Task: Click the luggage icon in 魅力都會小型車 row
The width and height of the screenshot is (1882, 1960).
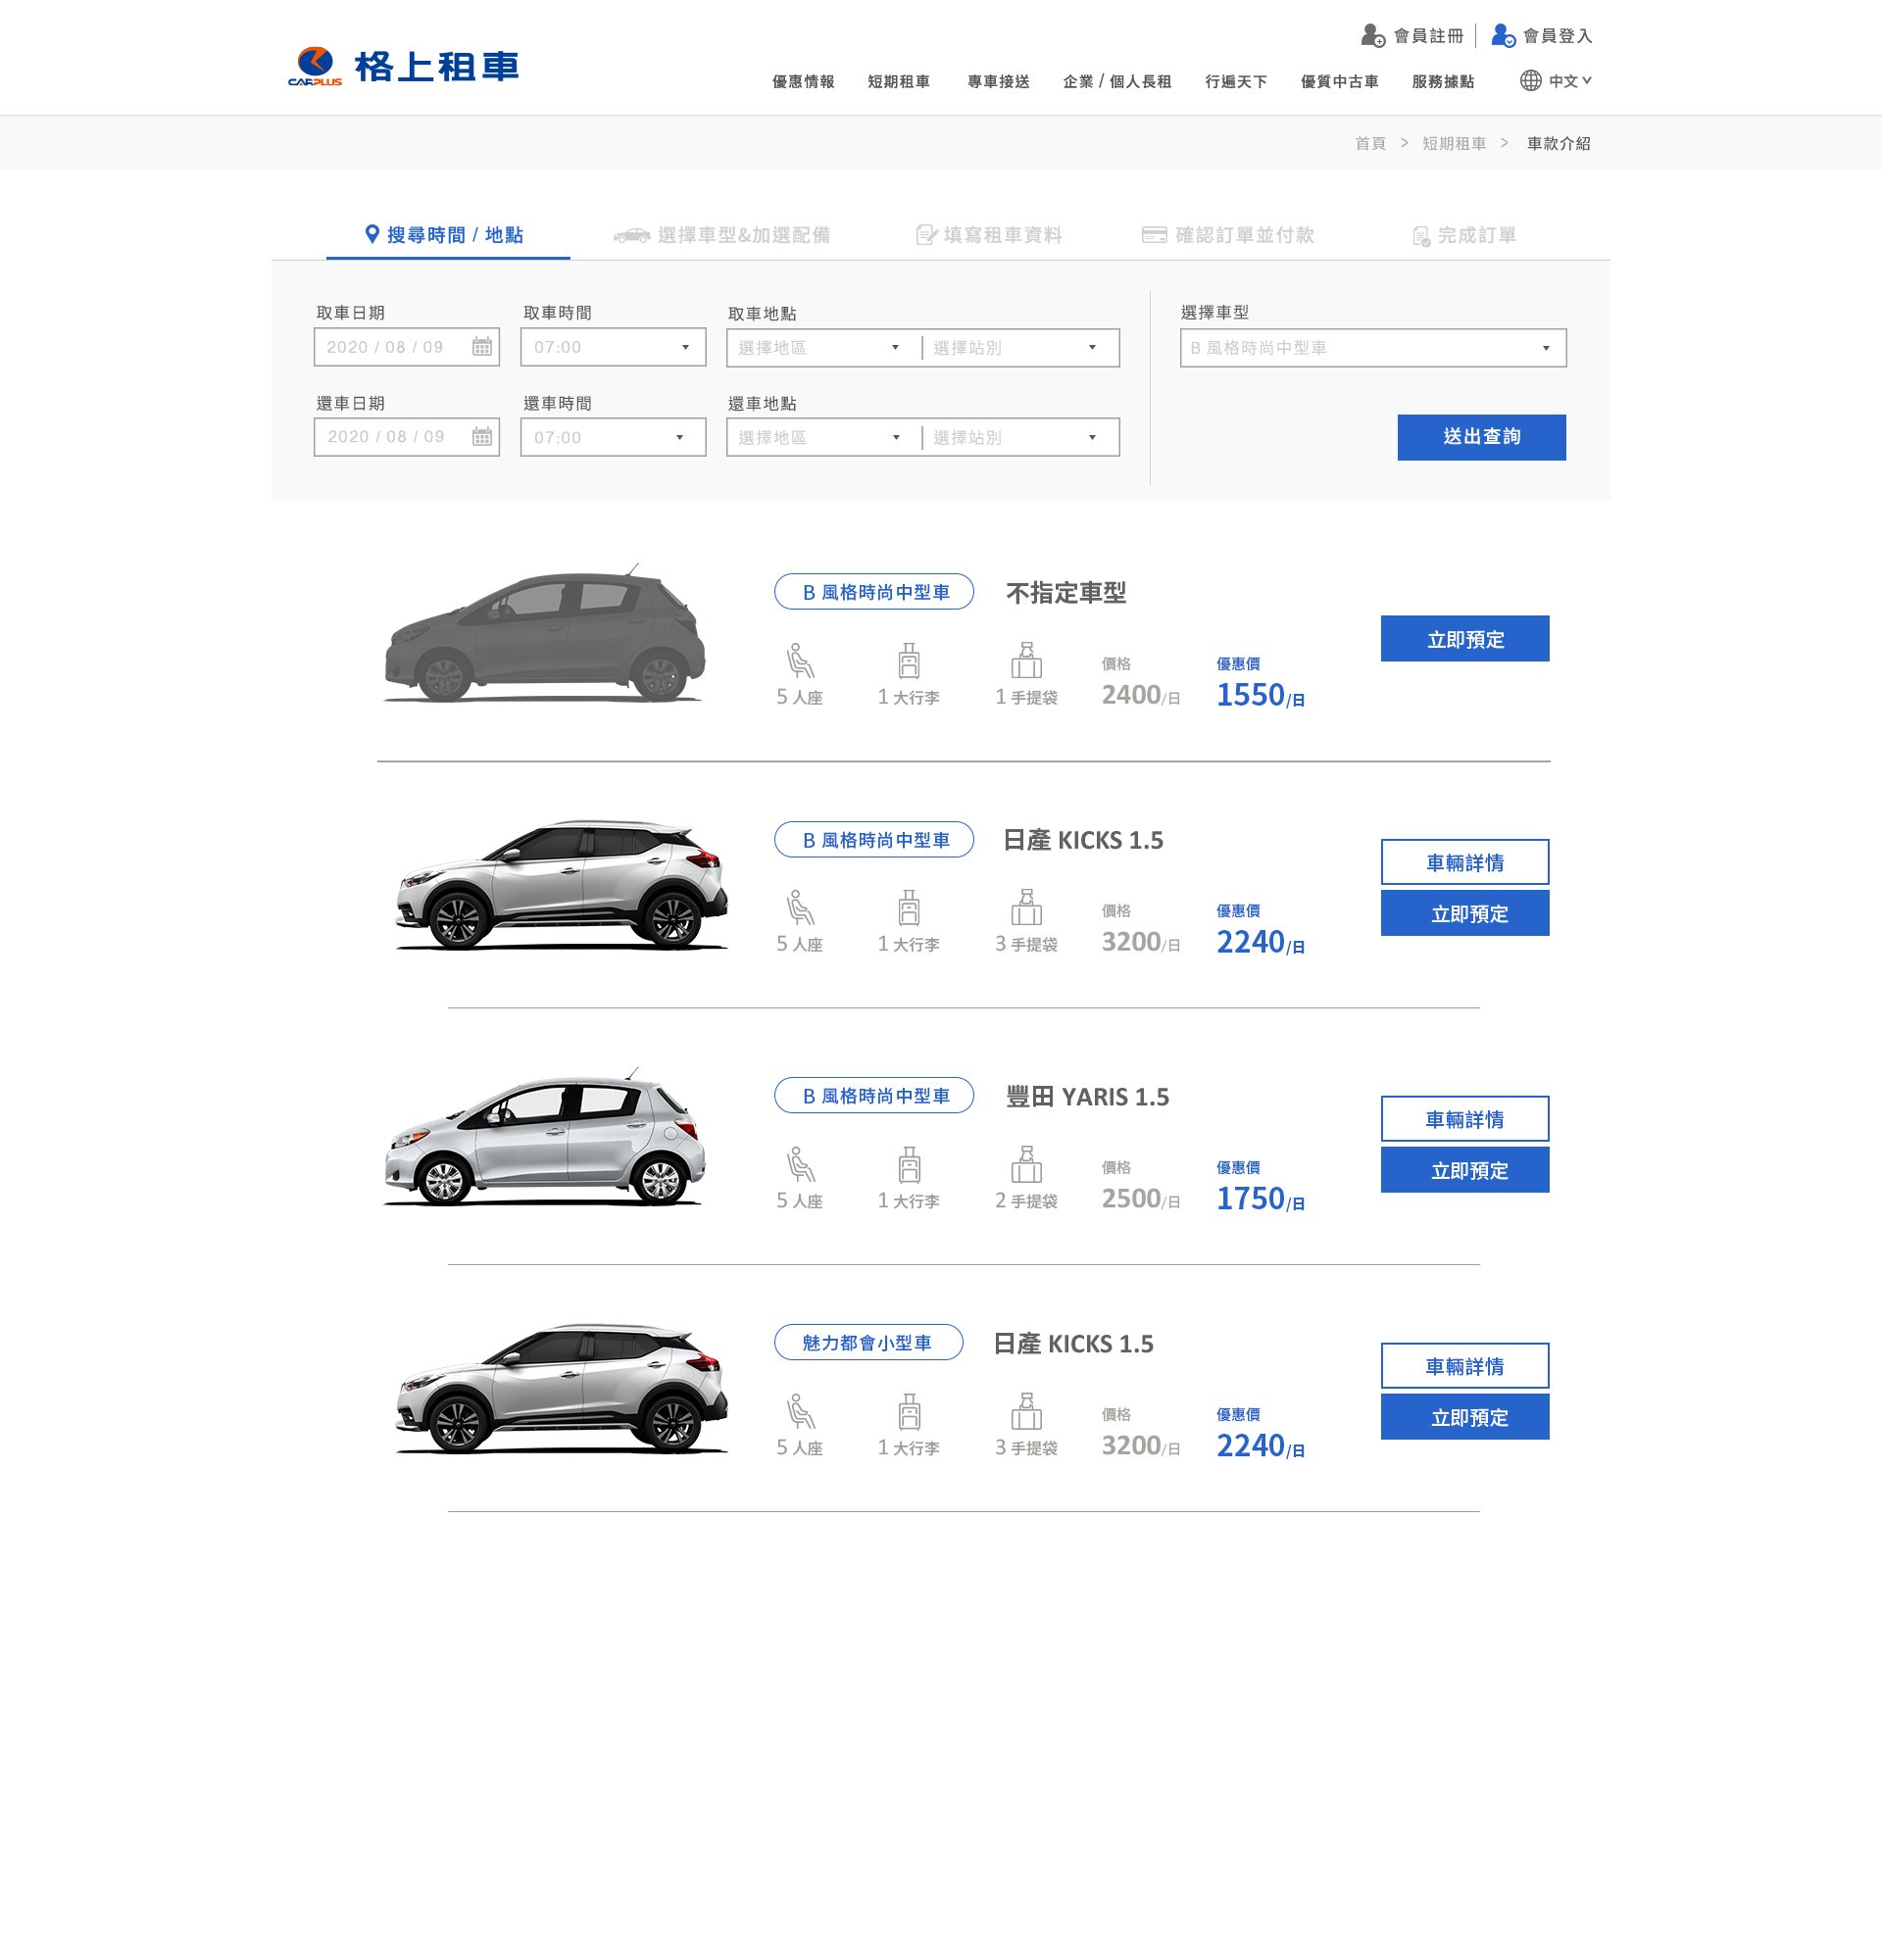Action: pos(909,1412)
